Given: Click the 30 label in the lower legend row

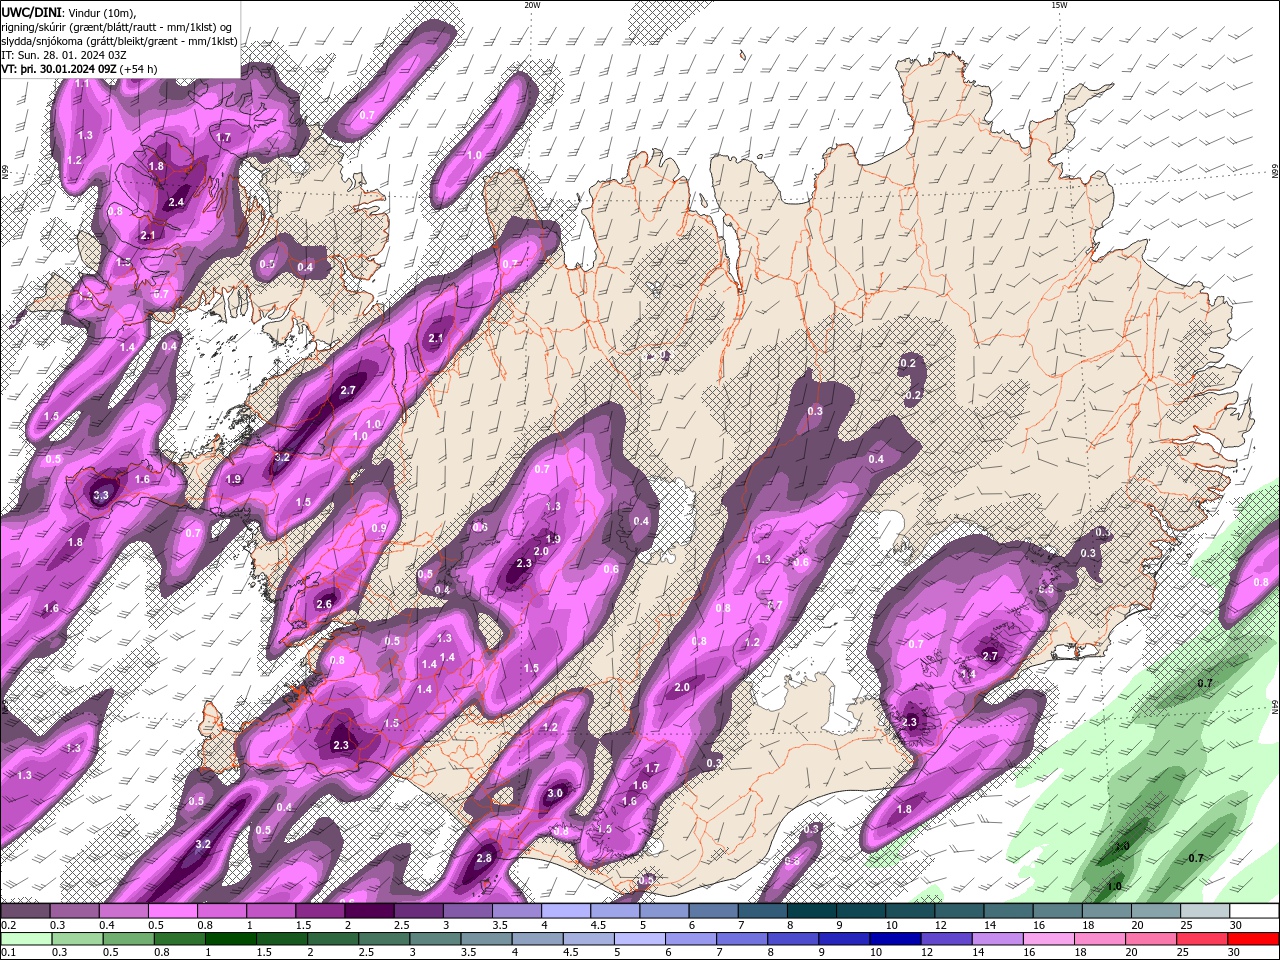Looking at the screenshot, I should 1233,953.
